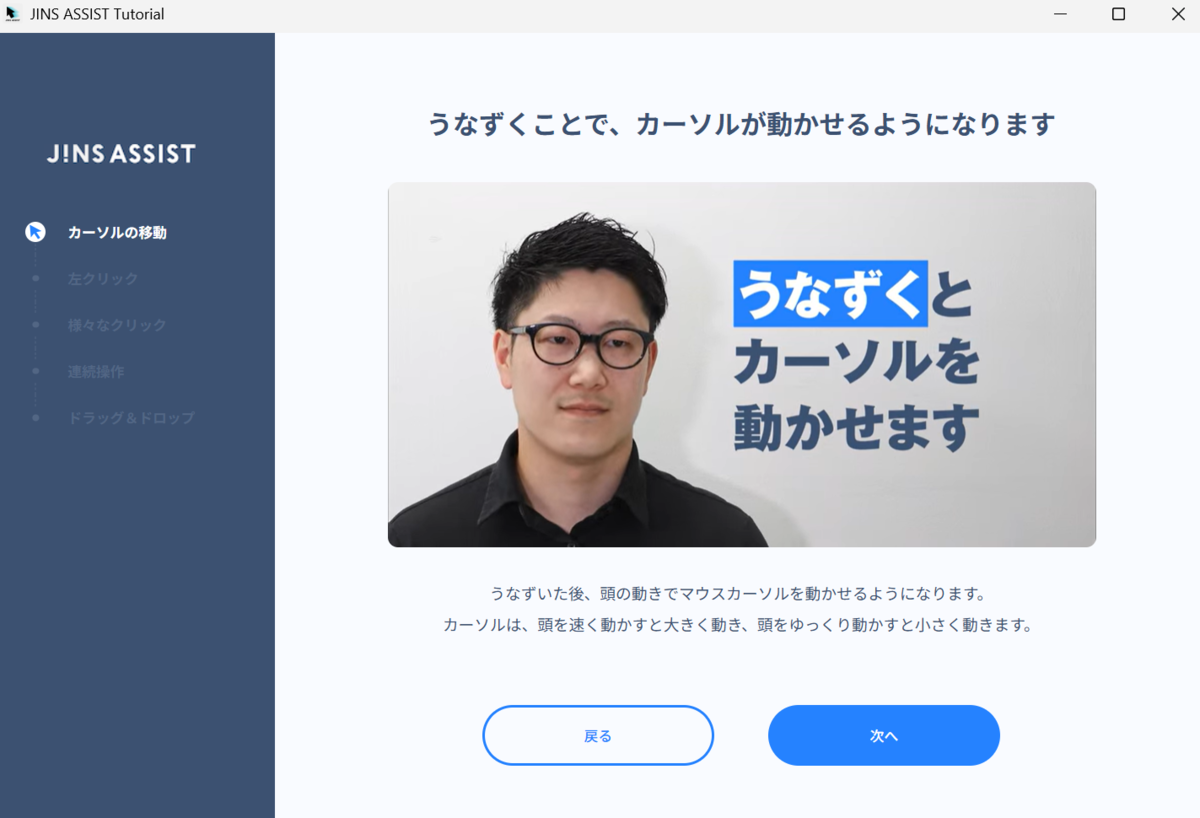Screen dimensions: 1200x818
Task: Click the heading うなずくことで、カーソルが動かせるようになります
Action: [x=742, y=125]
